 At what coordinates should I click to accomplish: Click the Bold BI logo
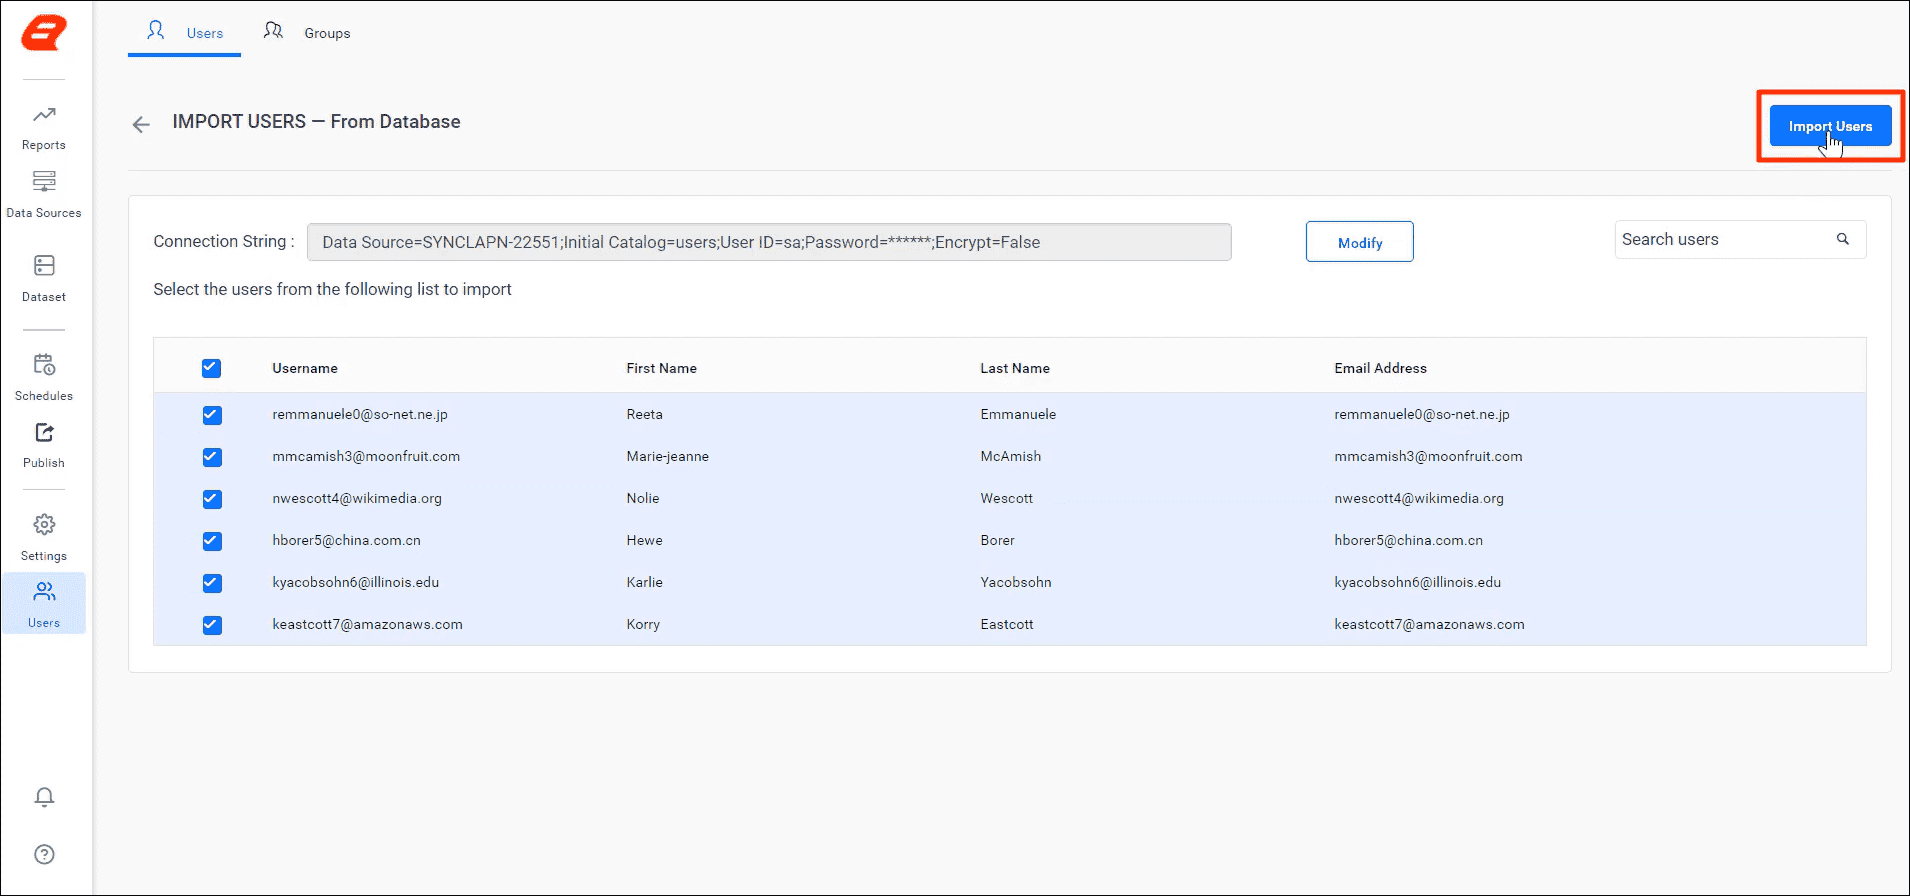pyautogui.click(x=44, y=33)
